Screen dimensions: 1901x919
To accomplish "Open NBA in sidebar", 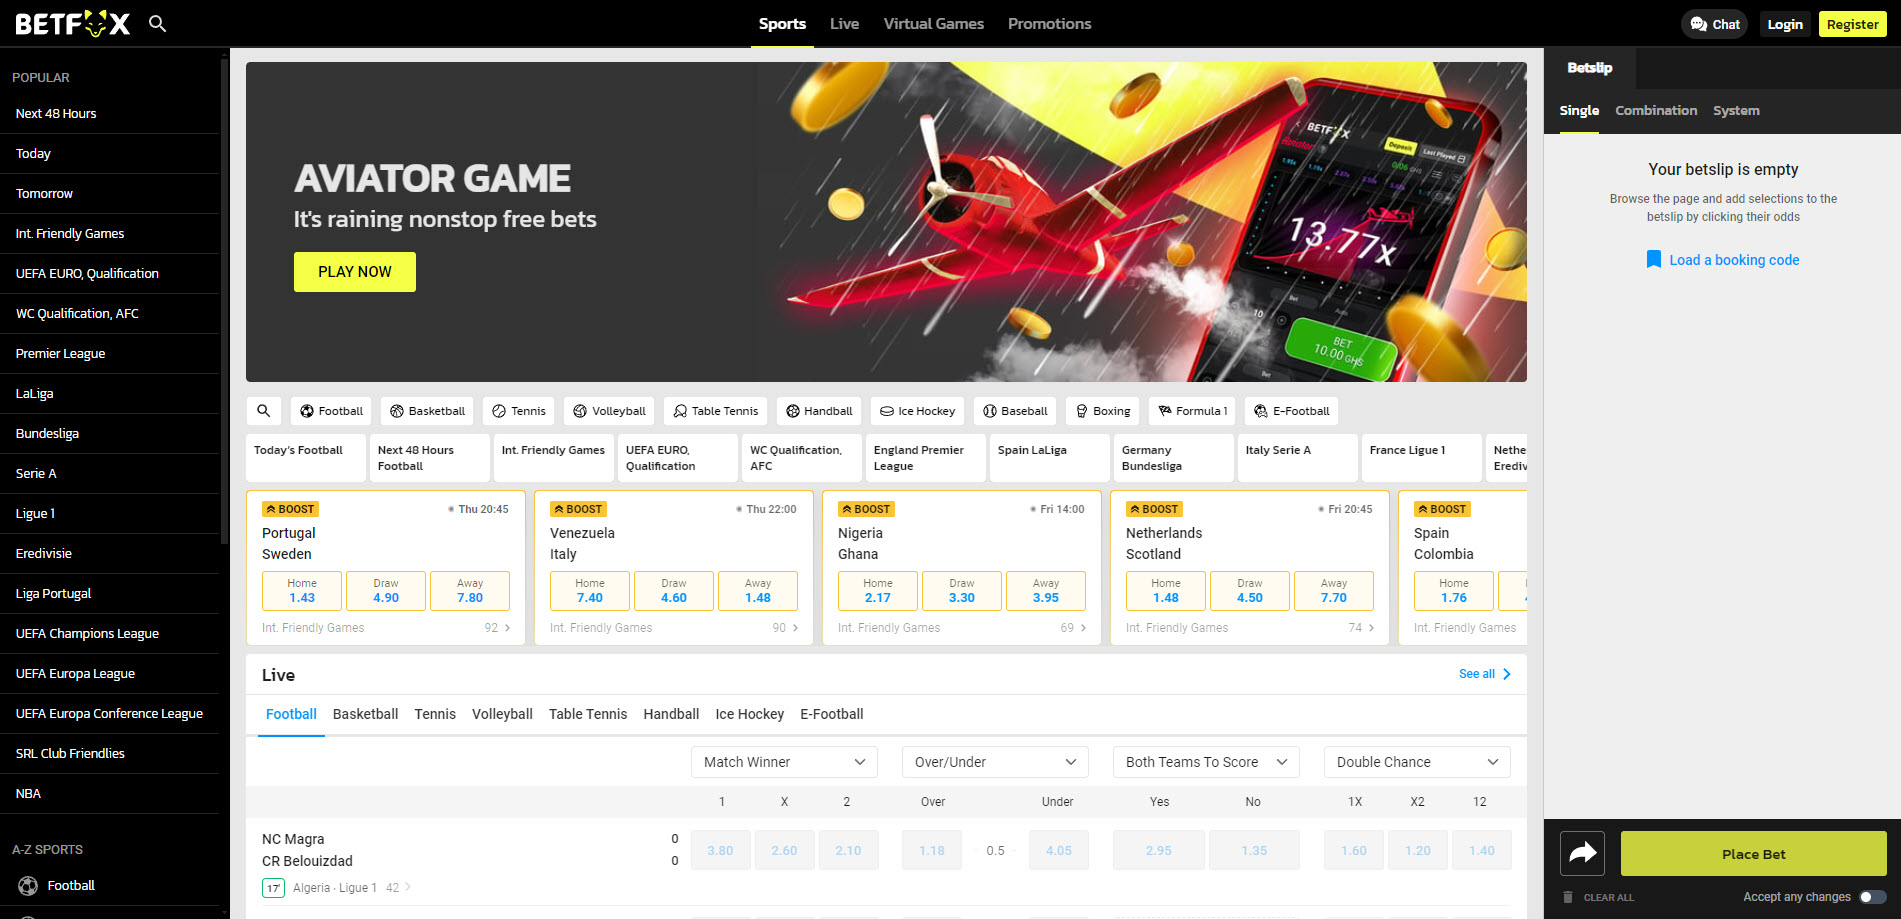I will (x=109, y=794).
